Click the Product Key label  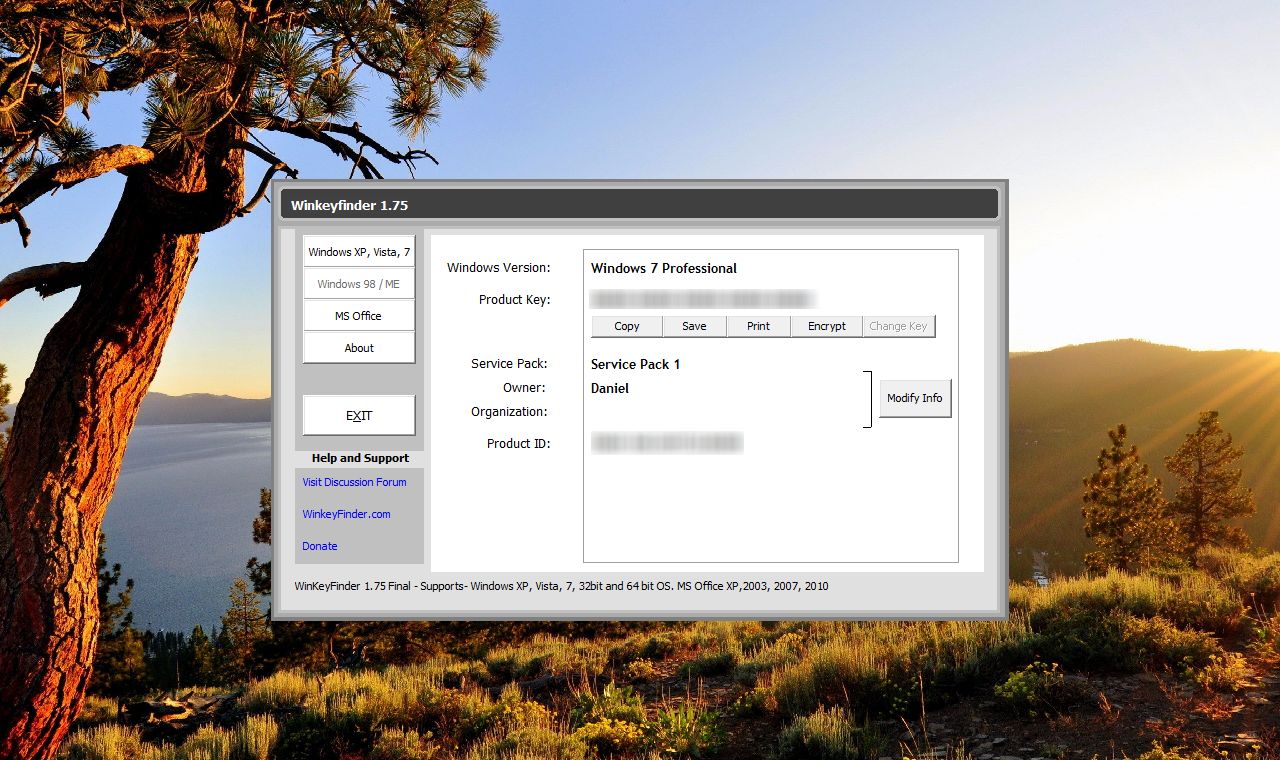(515, 300)
